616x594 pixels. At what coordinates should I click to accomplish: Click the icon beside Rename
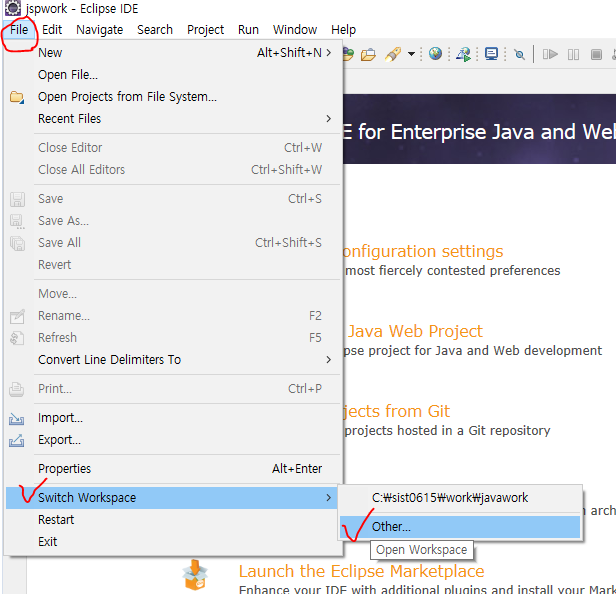point(17,316)
